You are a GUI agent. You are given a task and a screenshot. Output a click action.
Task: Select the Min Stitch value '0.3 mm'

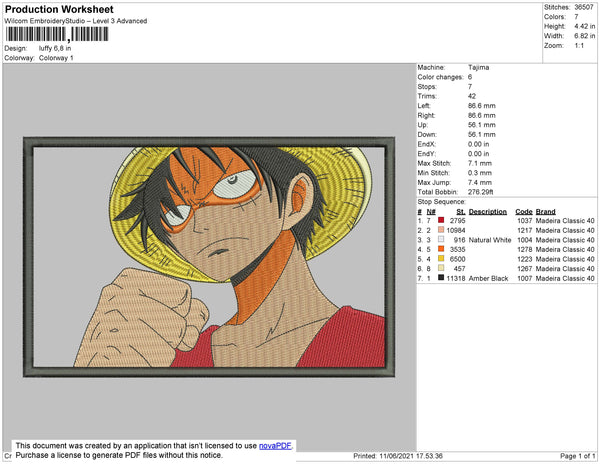pyautogui.click(x=479, y=173)
